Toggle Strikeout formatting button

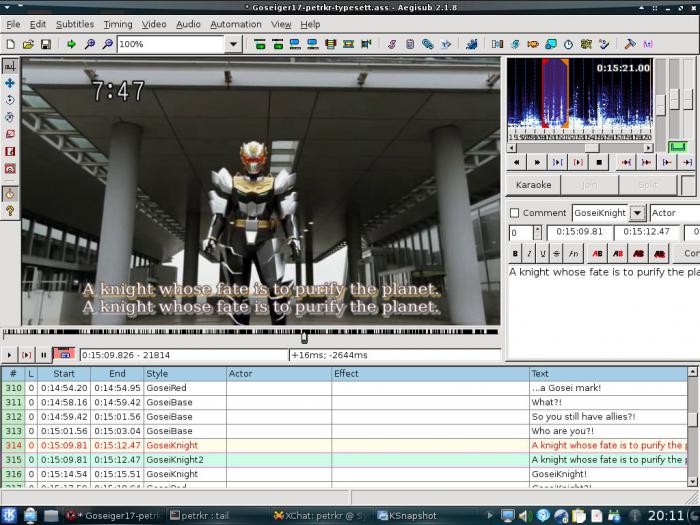(556, 254)
